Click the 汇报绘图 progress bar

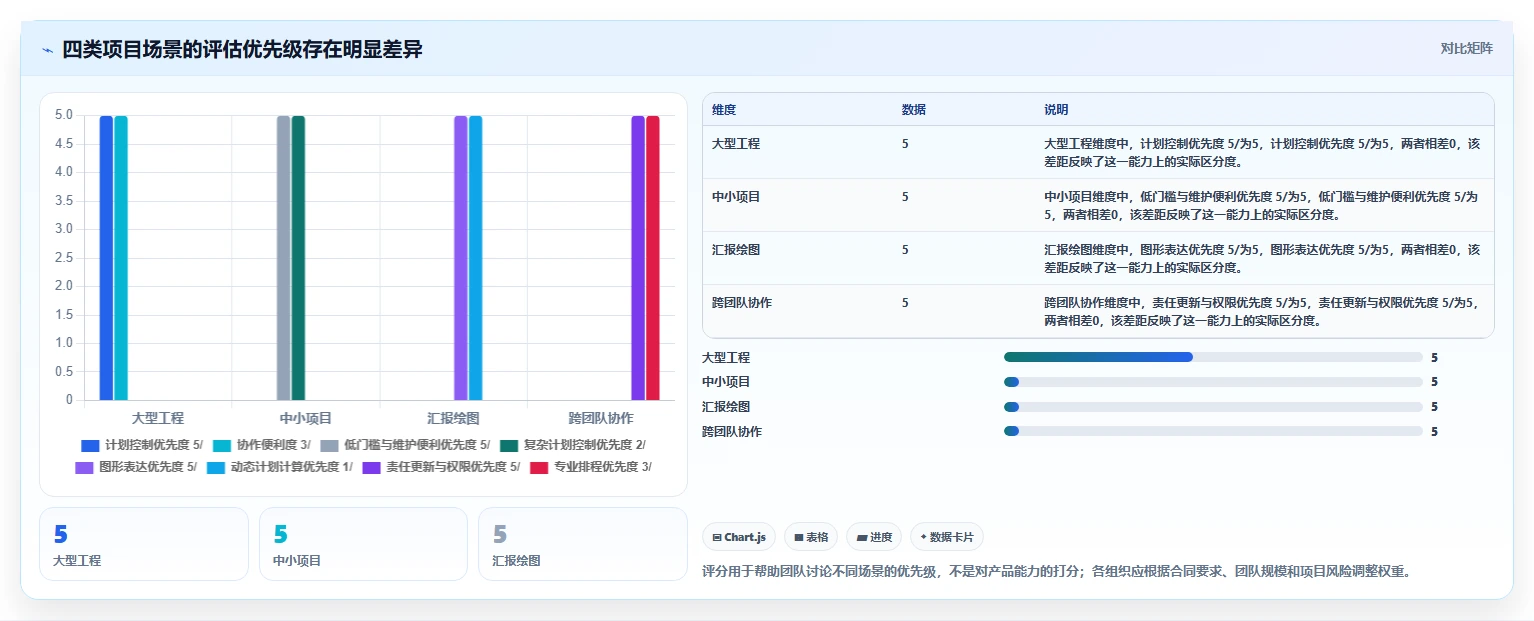1213,407
